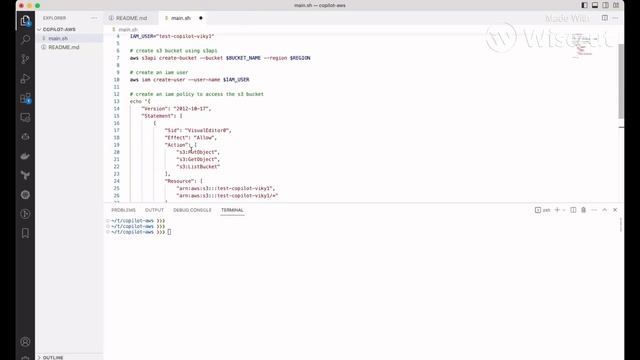Select the zsh terminal shell indicator

542,210
